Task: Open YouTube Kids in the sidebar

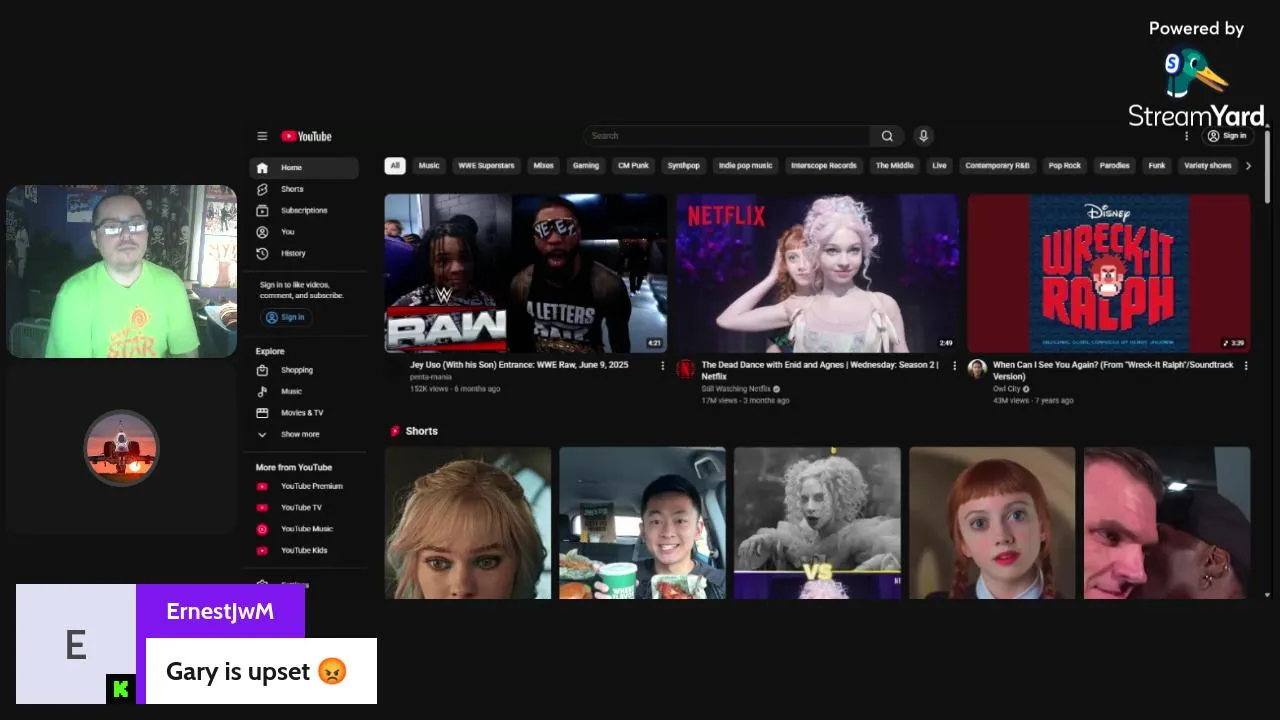Action: click(304, 550)
